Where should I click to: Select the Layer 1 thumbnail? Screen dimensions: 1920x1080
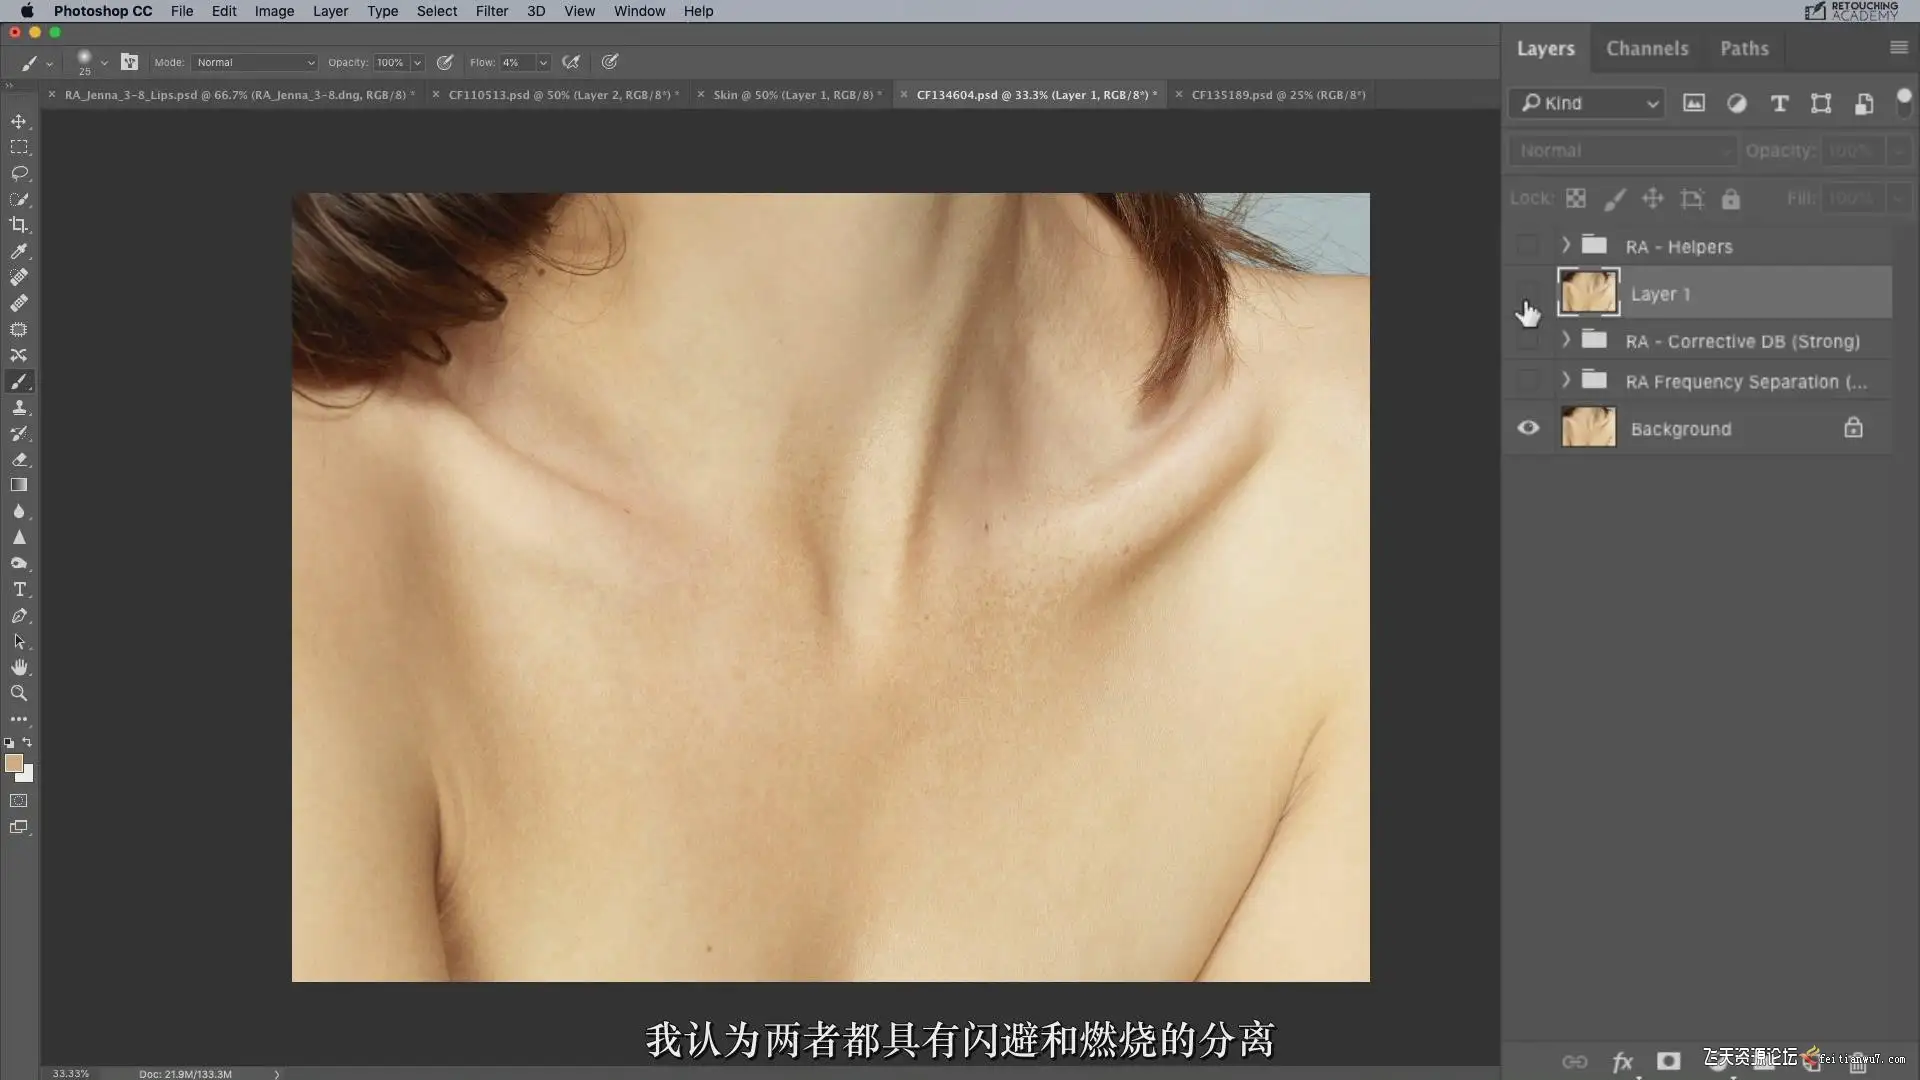click(1588, 293)
